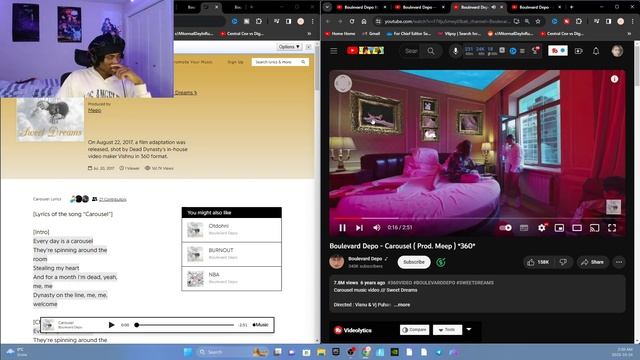Open Windows Start menu
Image resolution: width=640 pixels, height=360 pixels.
tap(188, 352)
